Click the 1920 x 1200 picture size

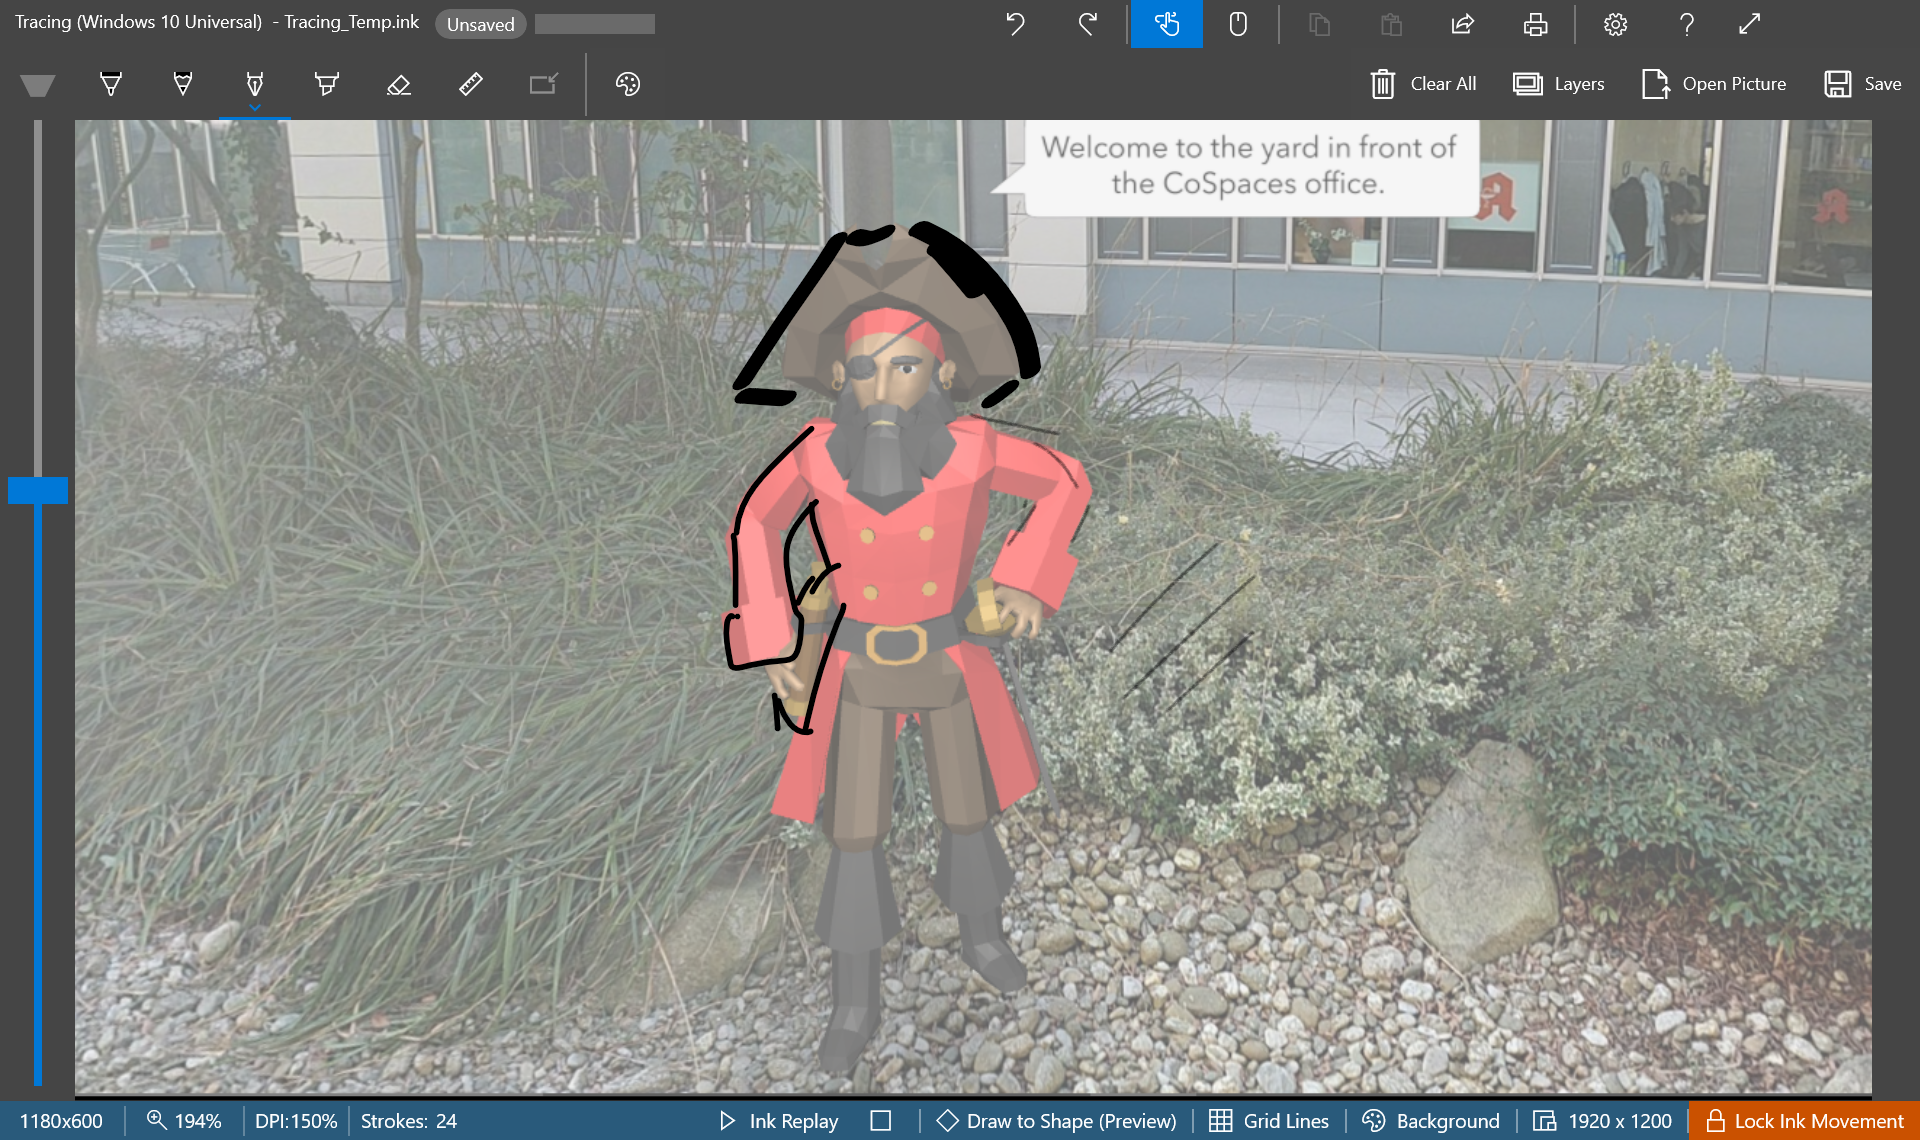1603,1121
